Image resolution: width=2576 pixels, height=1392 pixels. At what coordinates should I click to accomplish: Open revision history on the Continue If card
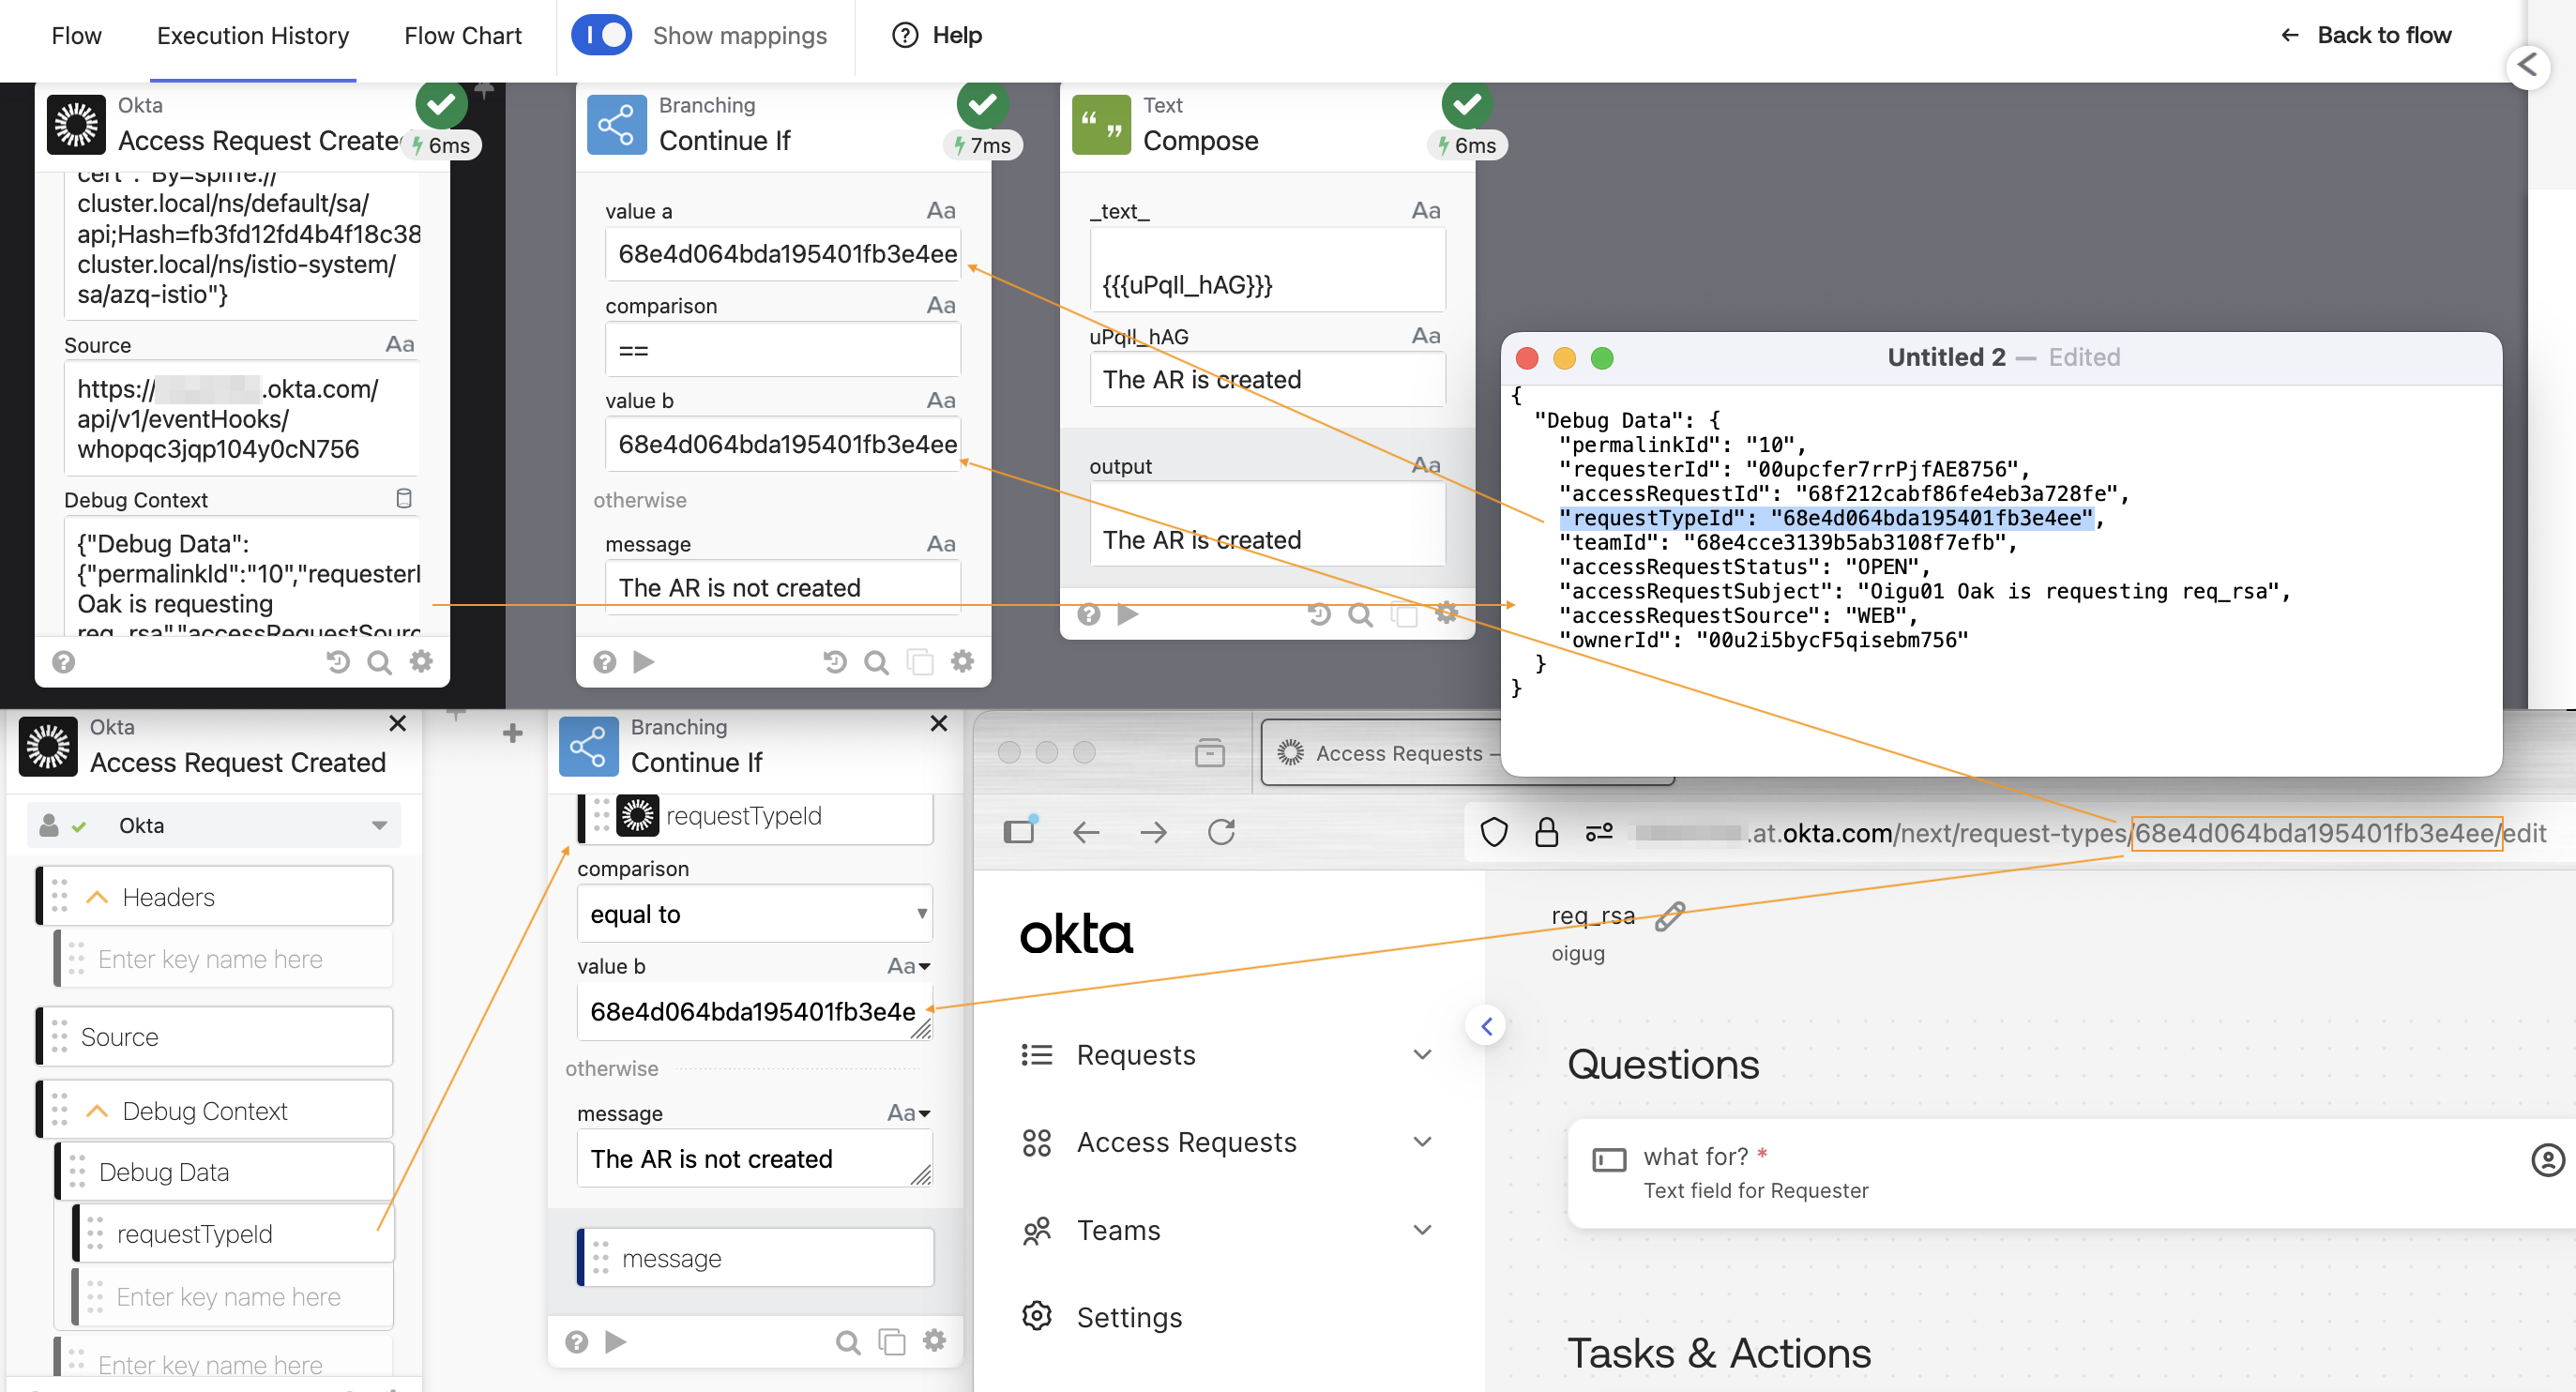[x=835, y=661]
